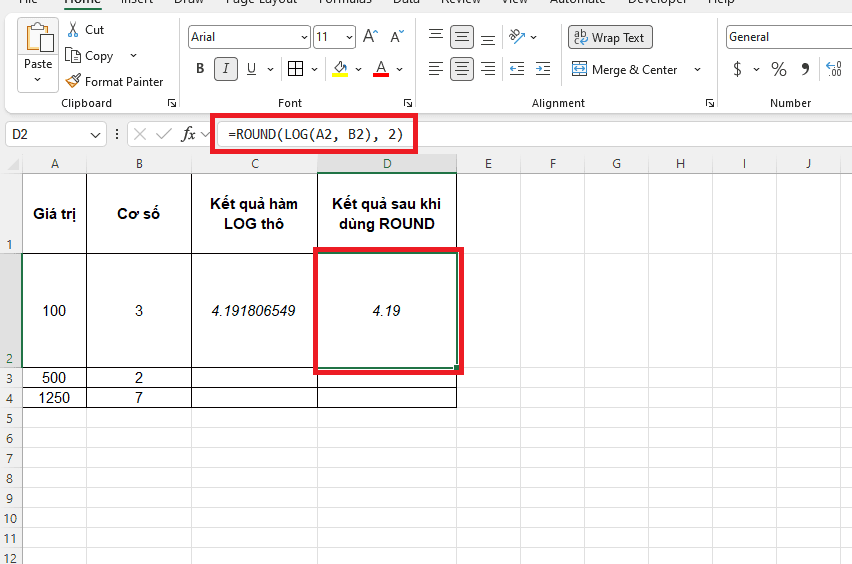The image size is (852, 564).
Task: Click the Insert Function fx icon
Action: coord(189,134)
